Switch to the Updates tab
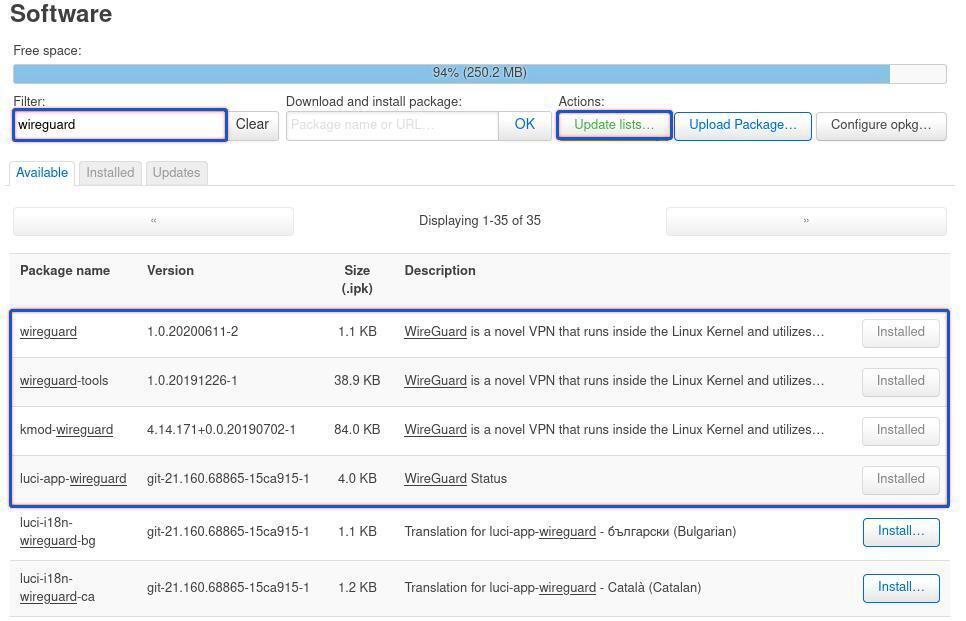The image size is (966, 621). pyautogui.click(x=176, y=173)
